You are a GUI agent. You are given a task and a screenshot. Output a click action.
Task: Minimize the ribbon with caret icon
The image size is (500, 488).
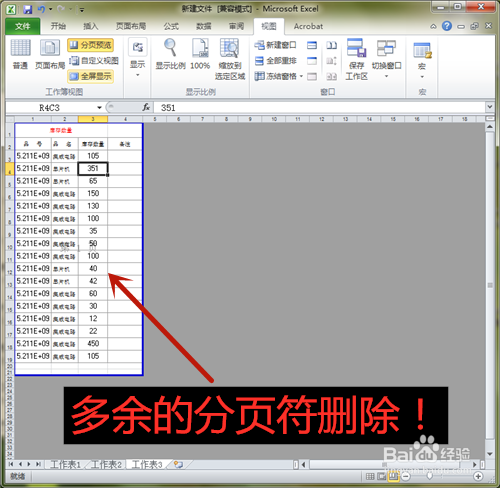click(433, 26)
